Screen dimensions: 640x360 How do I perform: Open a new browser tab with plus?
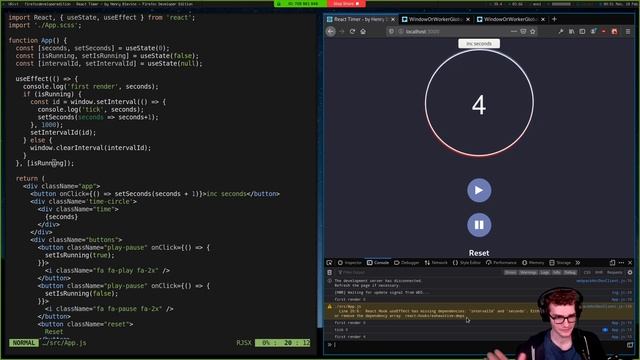(554, 19)
